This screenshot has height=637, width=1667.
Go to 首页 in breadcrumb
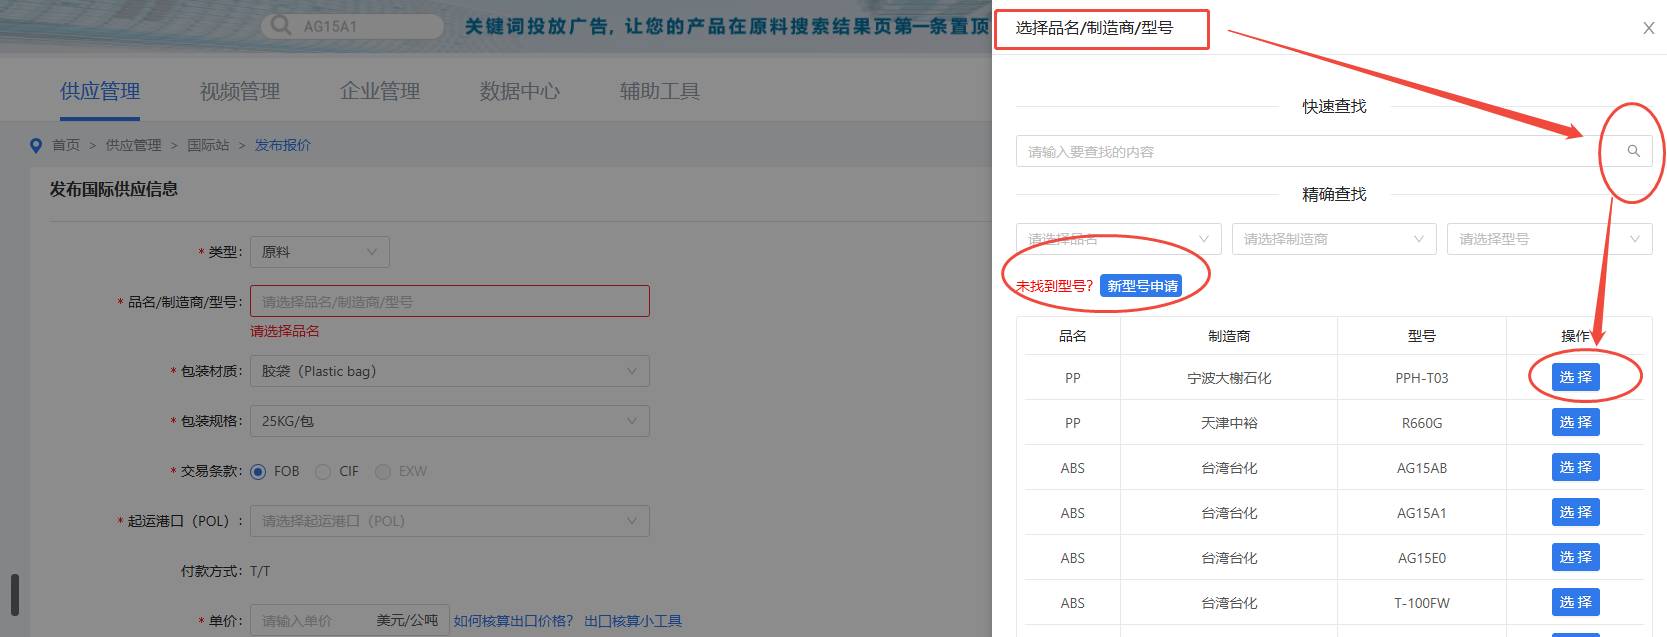66,145
